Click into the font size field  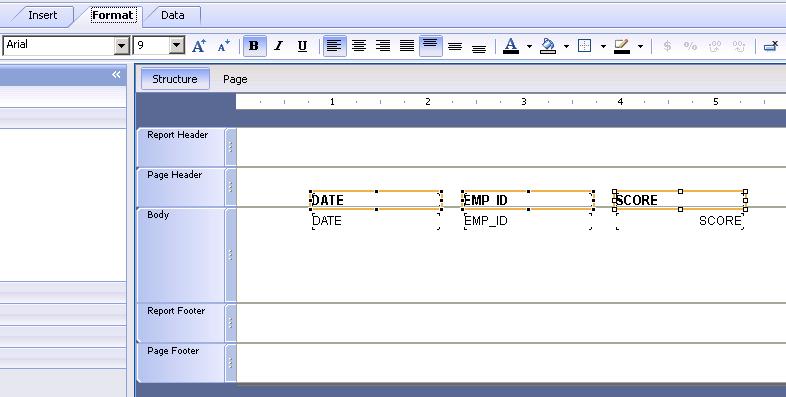pyautogui.click(x=151, y=46)
